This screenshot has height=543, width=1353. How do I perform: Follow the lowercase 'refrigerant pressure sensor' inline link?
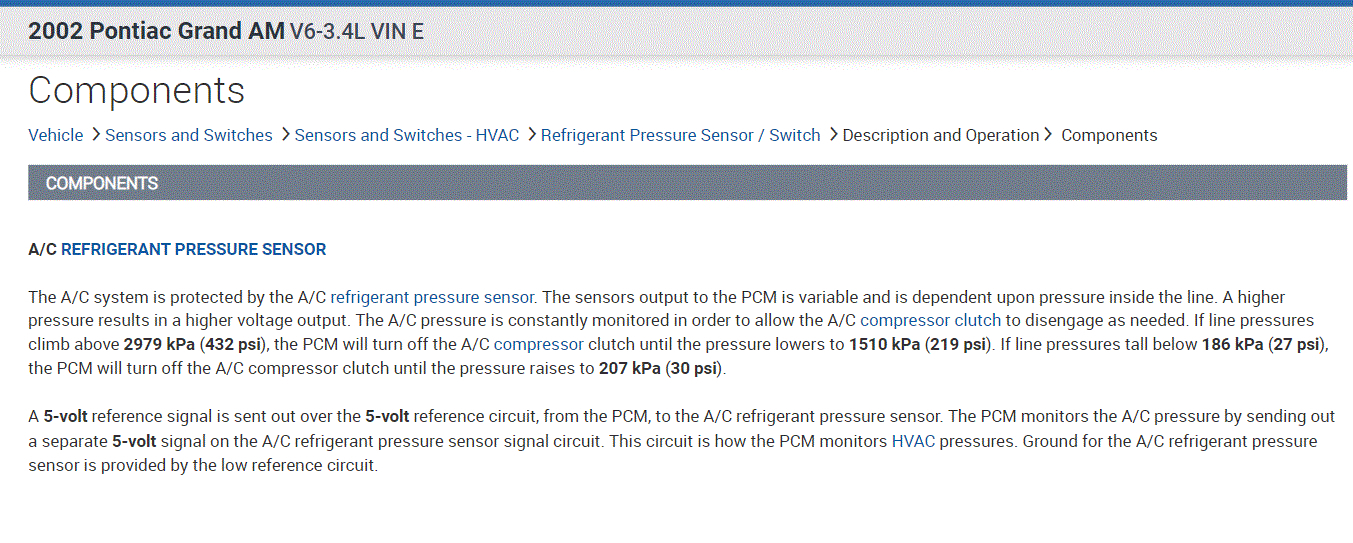point(432,297)
